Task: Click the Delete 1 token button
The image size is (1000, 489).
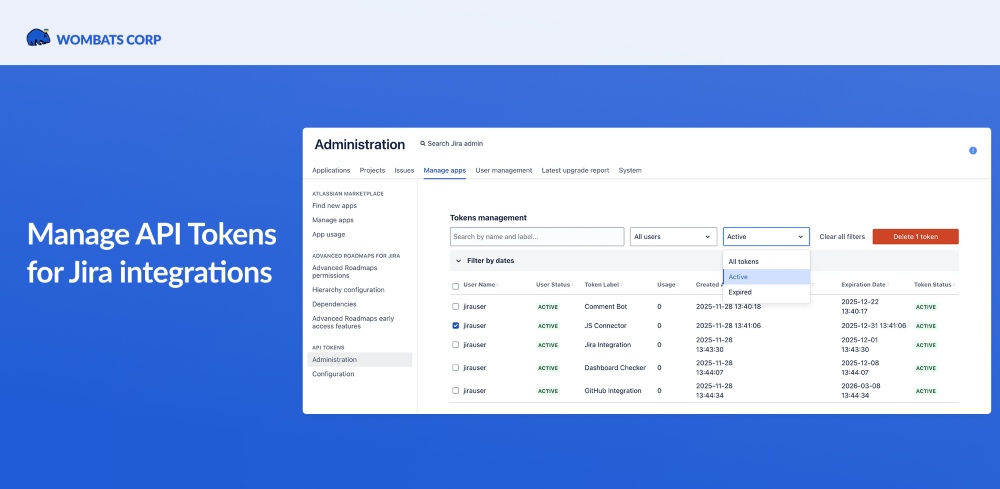Action: tap(915, 237)
